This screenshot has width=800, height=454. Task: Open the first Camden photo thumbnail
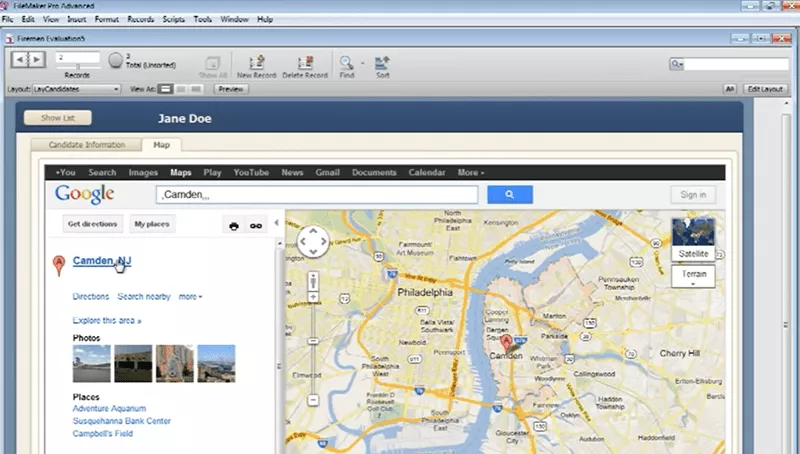(x=91, y=364)
